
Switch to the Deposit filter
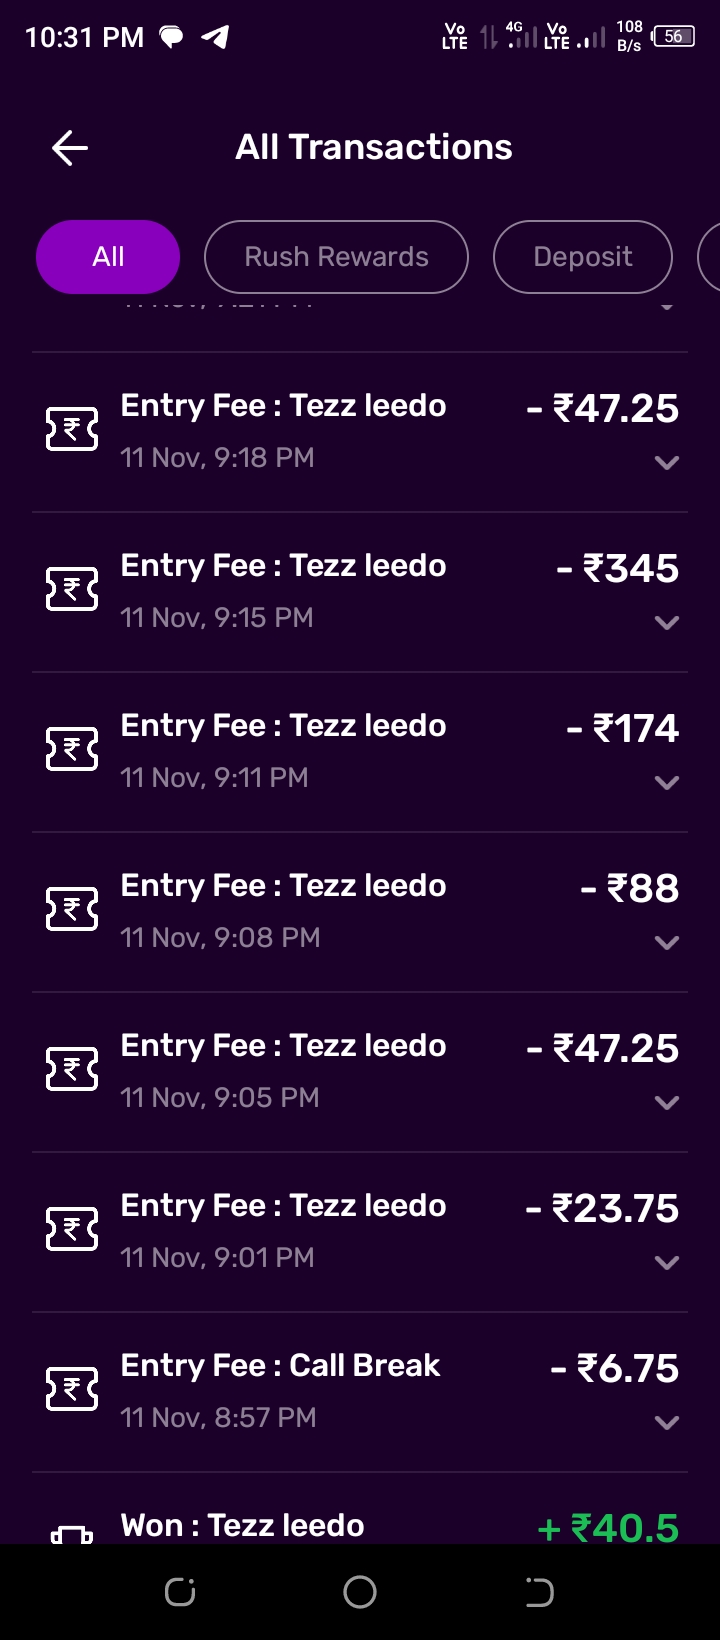[582, 257]
